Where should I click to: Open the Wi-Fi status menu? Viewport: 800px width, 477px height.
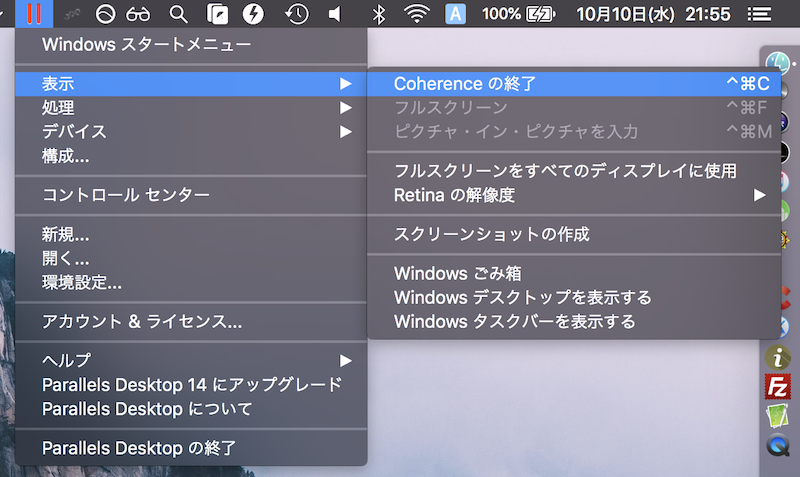416,14
